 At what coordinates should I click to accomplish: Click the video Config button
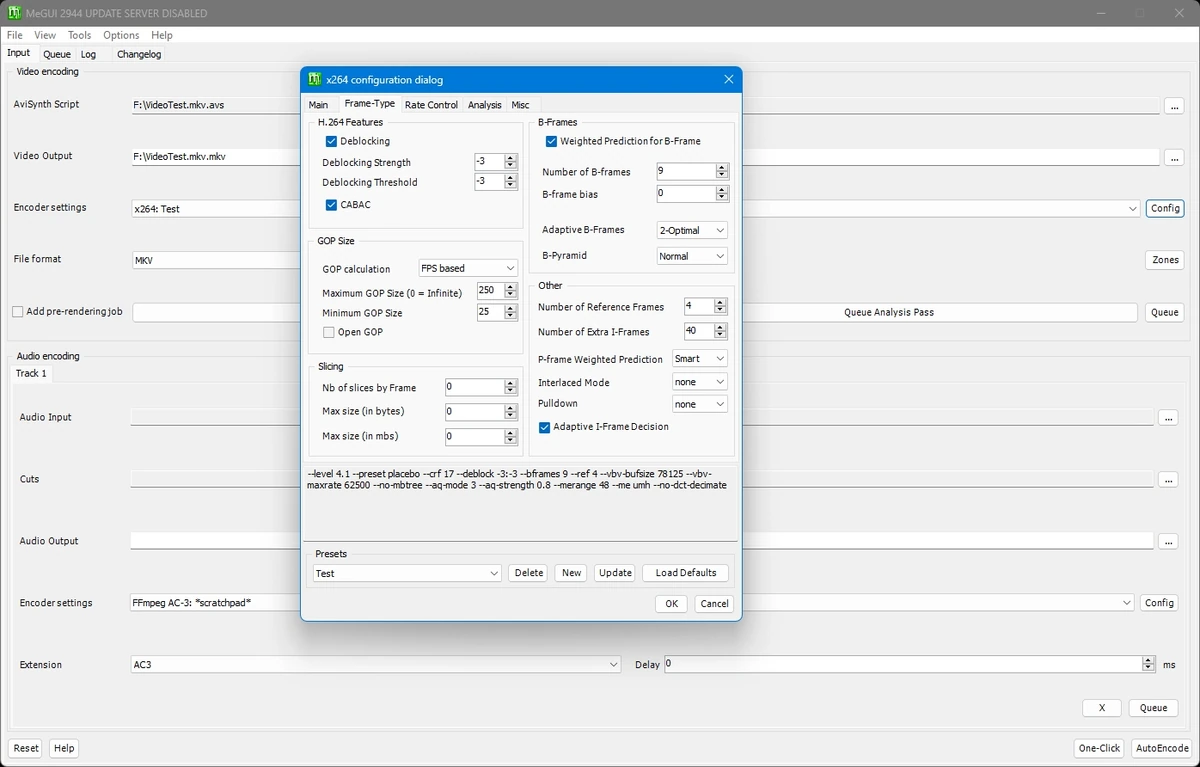[x=1165, y=209]
